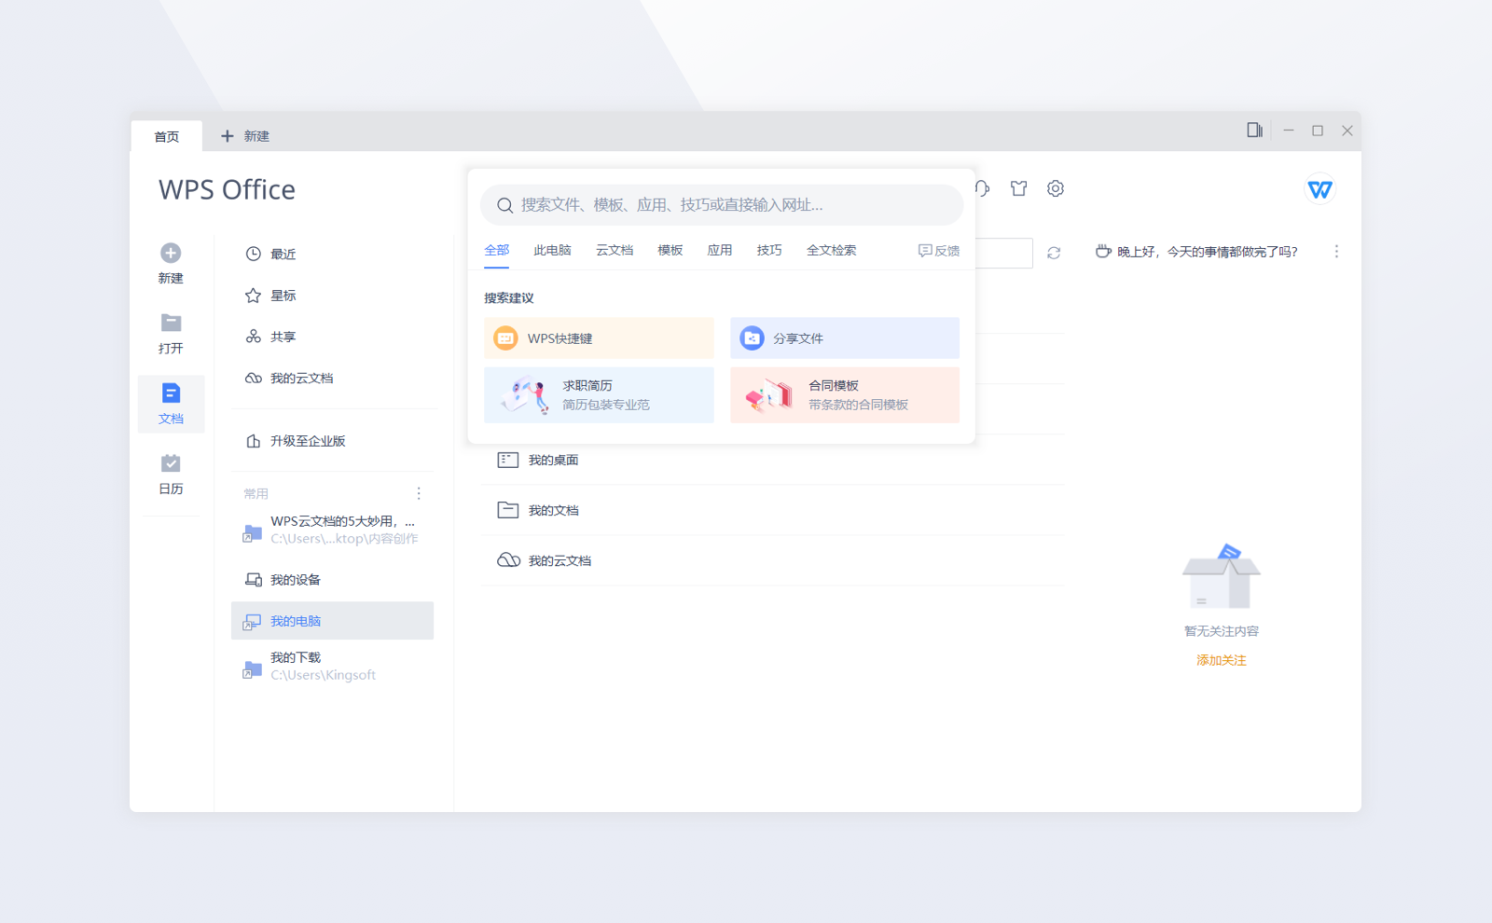Click the WPS account logo icon
Image resolution: width=1492 pixels, height=923 pixels.
tap(1320, 189)
